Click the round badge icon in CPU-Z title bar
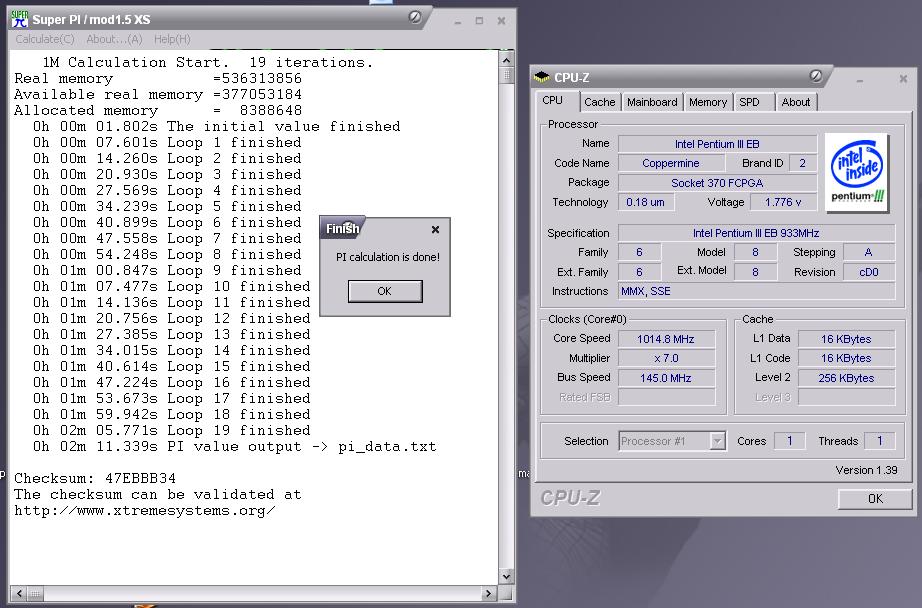Image resolution: width=922 pixels, height=608 pixels. 816,75
